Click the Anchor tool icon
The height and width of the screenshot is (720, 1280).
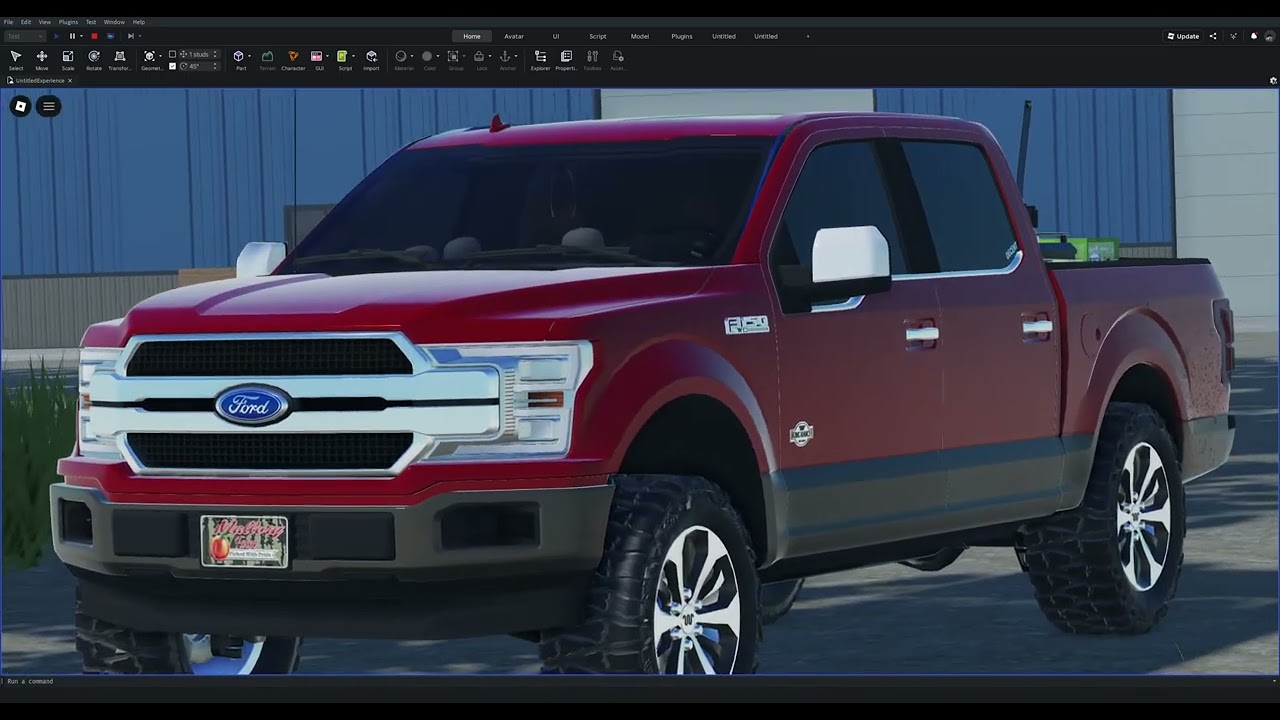click(505, 57)
